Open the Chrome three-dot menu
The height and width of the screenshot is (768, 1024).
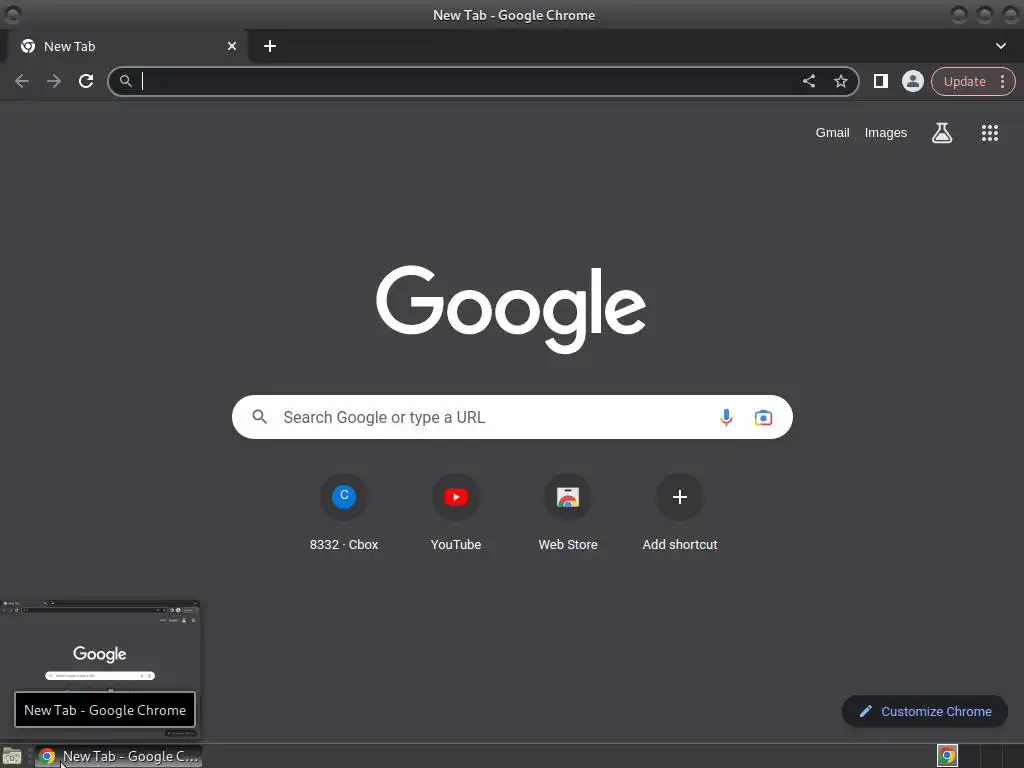pyautogui.click(x=1002, y=81)
